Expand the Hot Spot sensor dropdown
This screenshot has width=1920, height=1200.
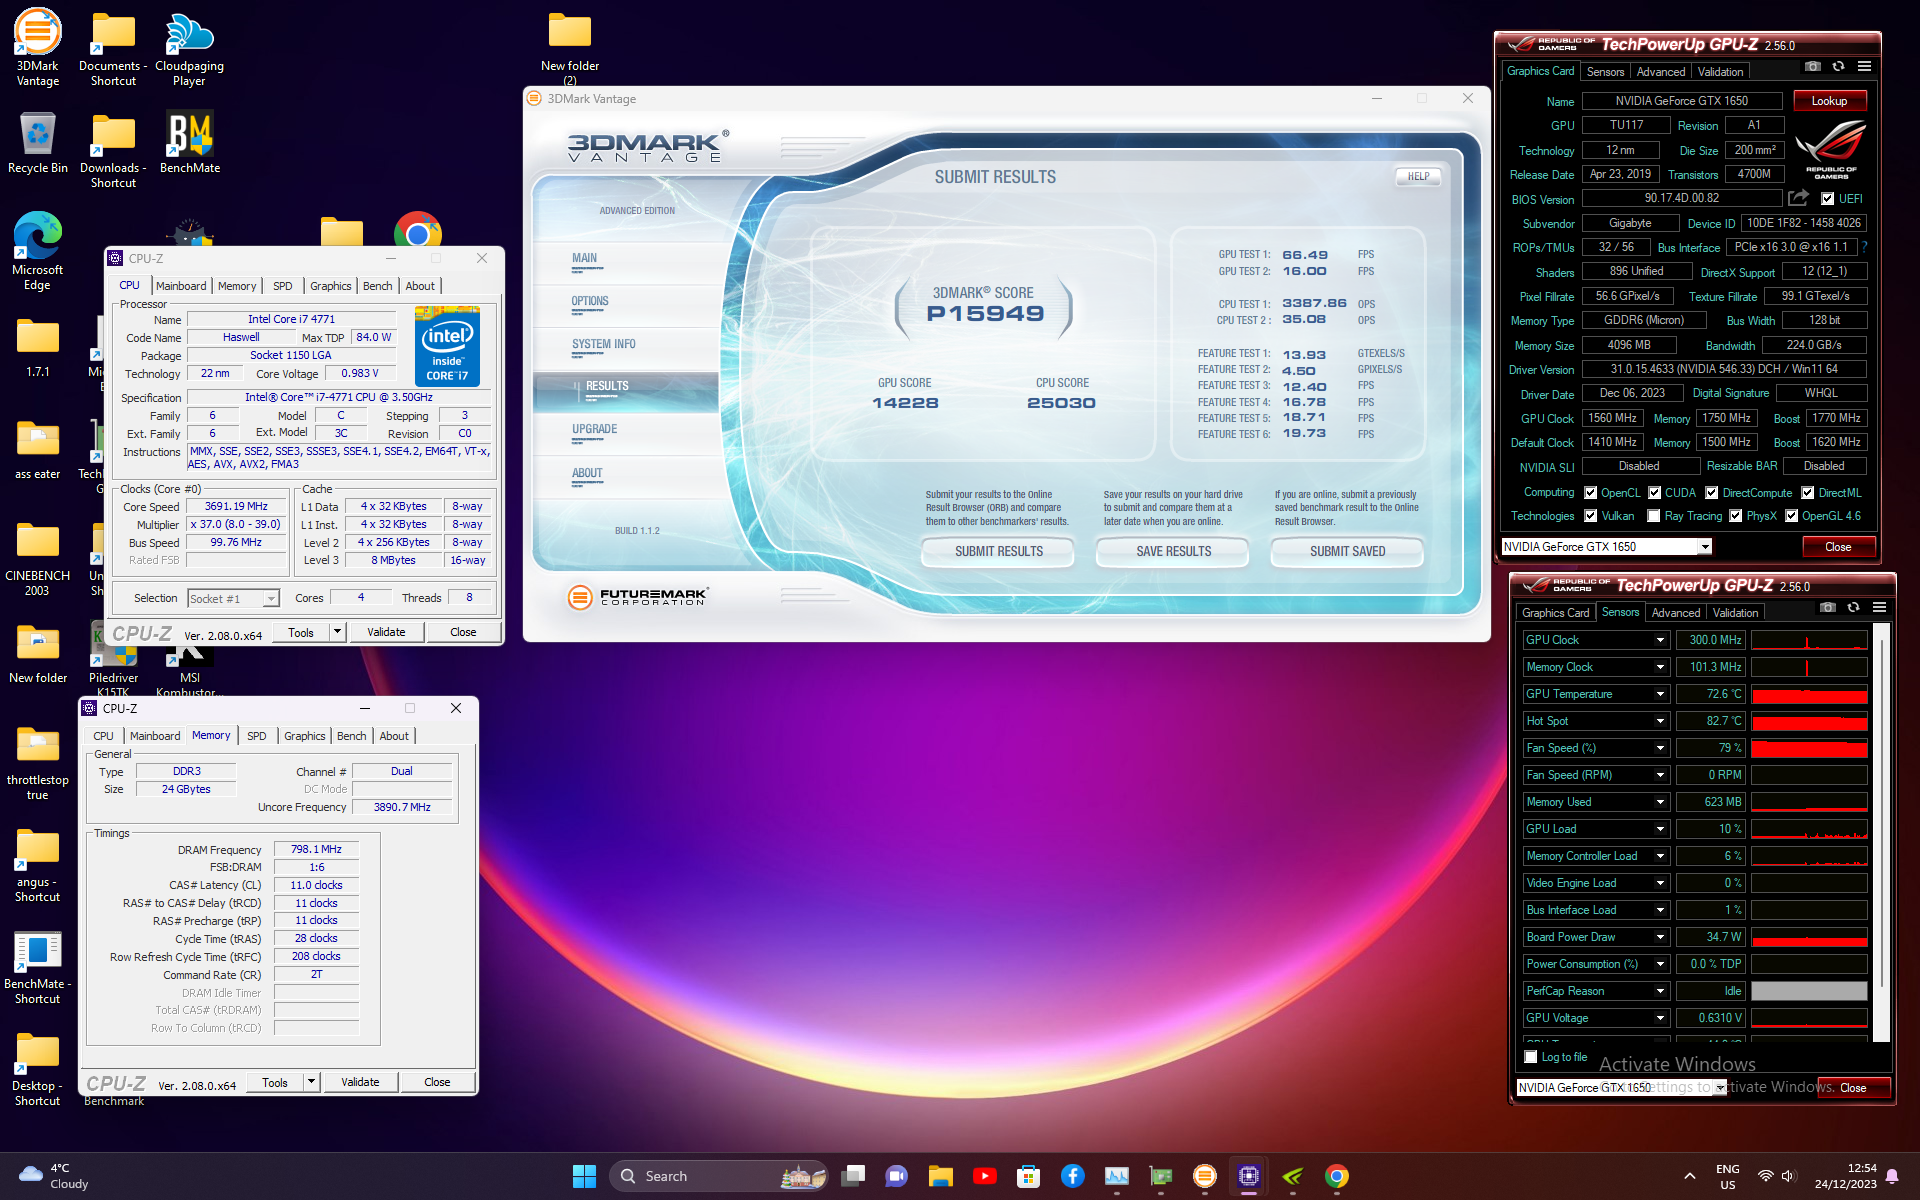pos(1660,721)
